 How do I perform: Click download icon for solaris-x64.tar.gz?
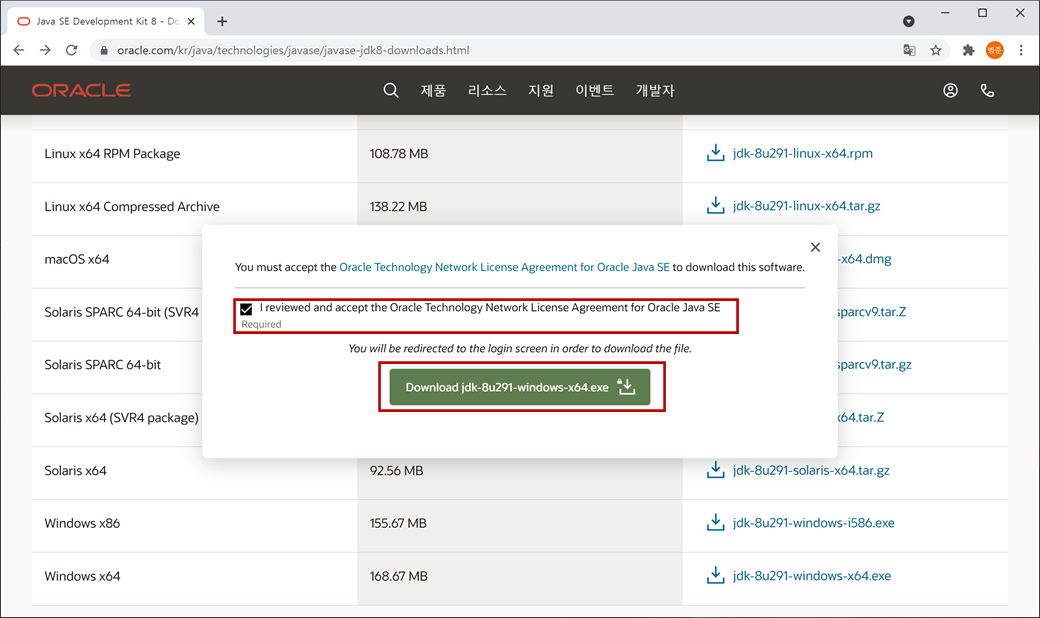click(x=716, y=470)
